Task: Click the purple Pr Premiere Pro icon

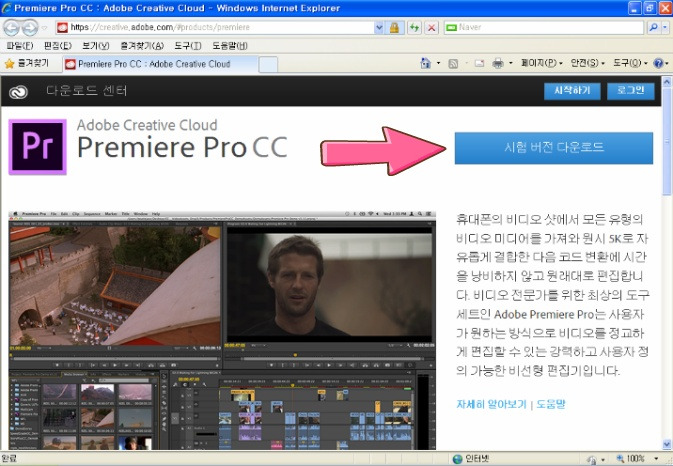Action: coord(38,147)
